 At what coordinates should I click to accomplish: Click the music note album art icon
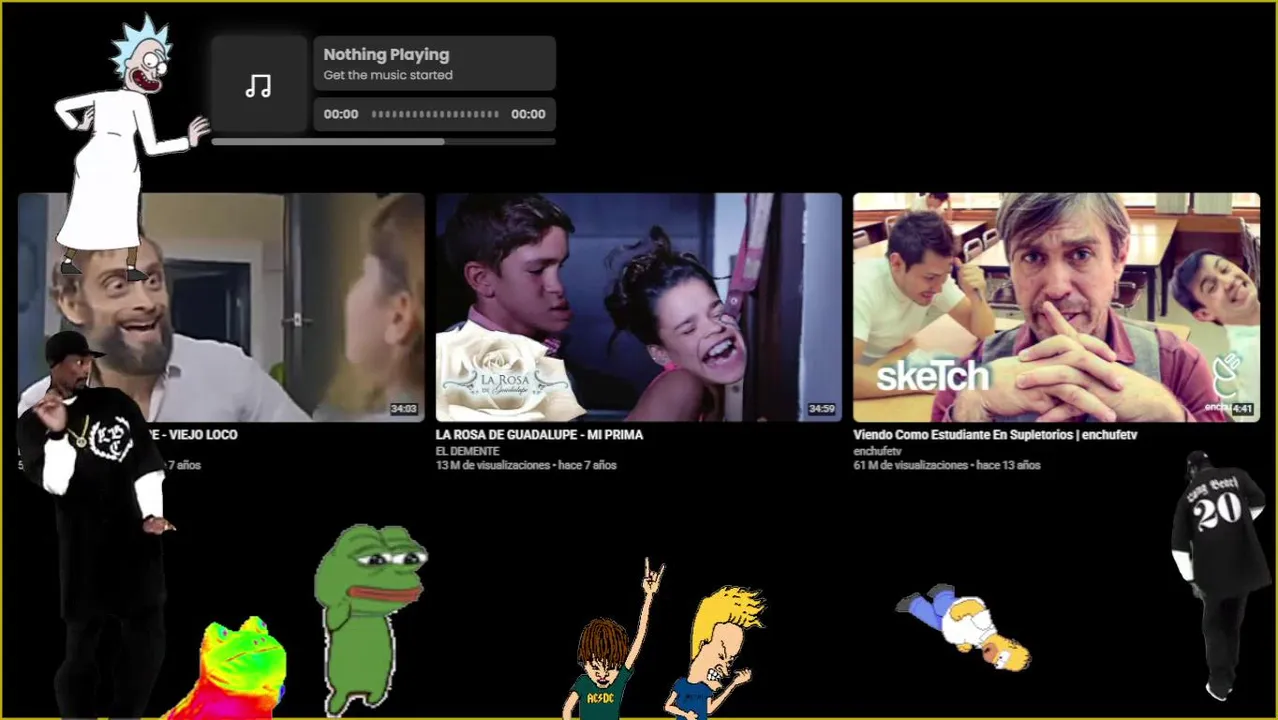coord(259,86)
